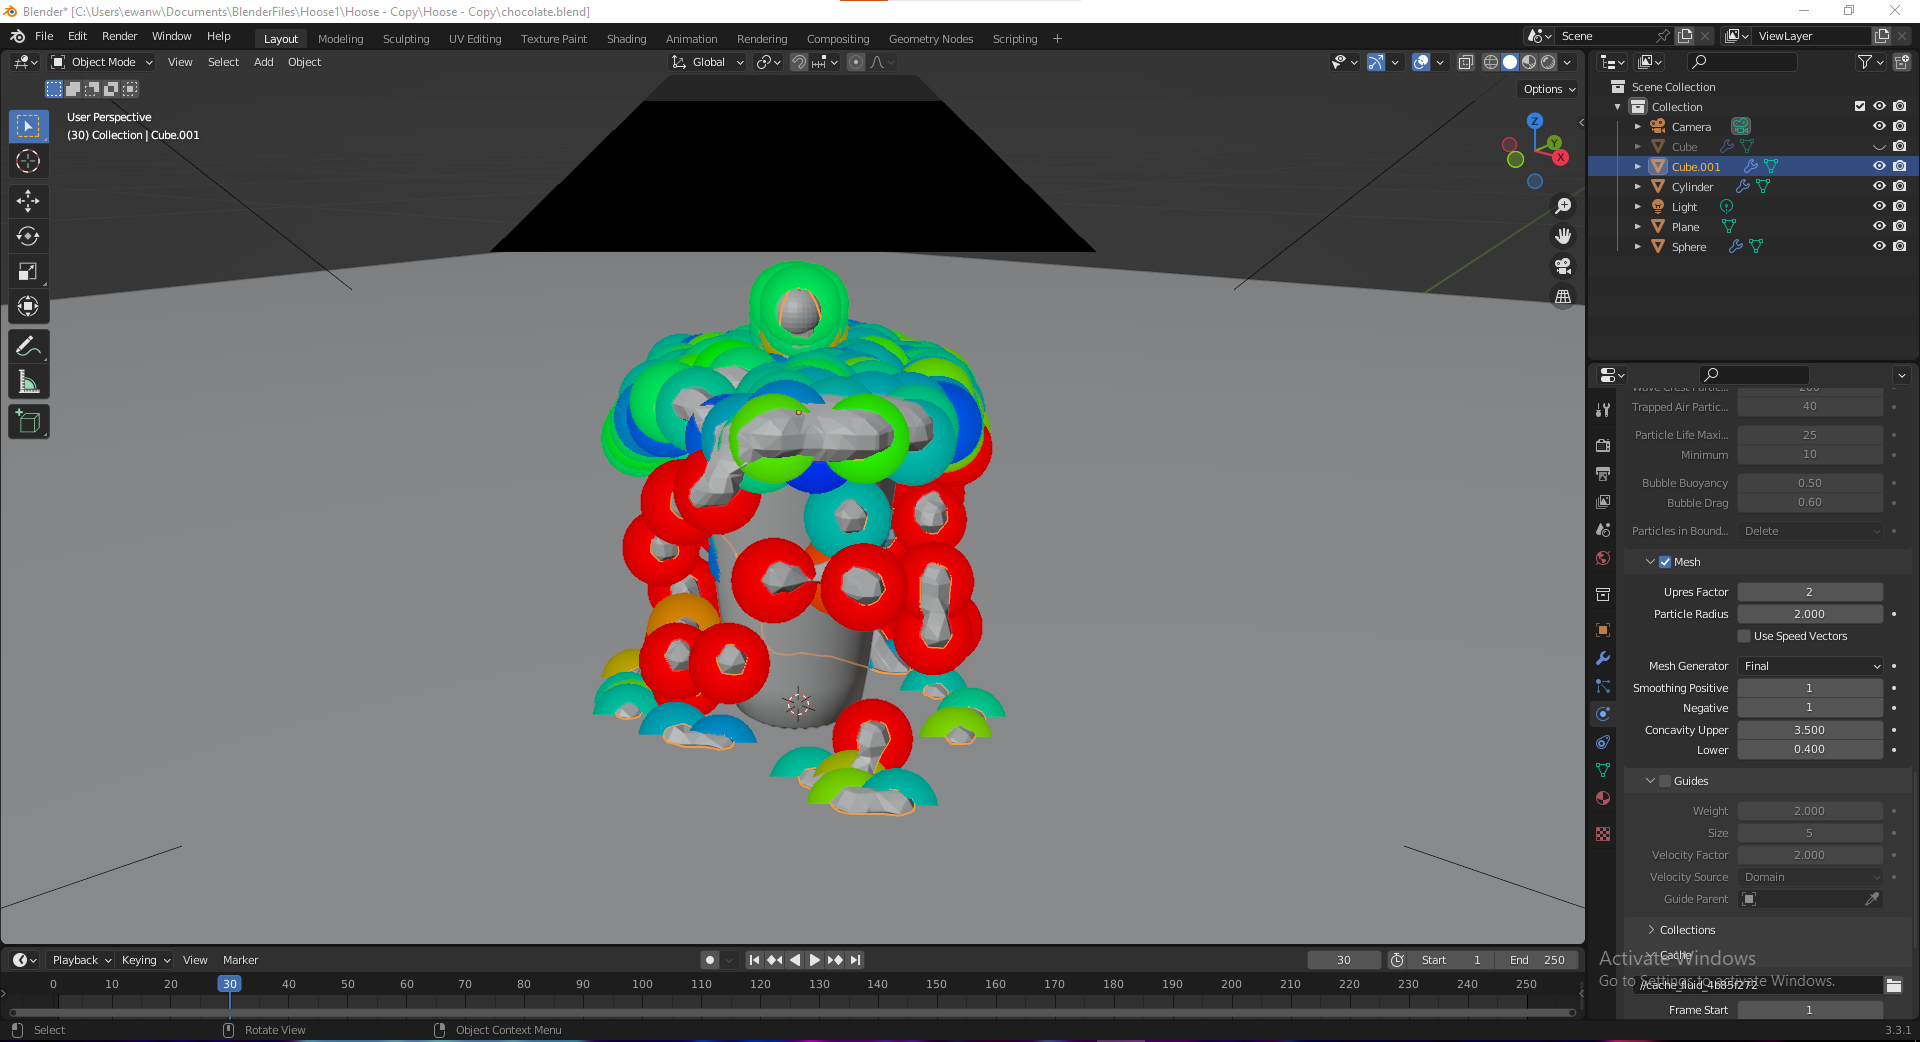The height and width of the screenshot is (1042, 1920).
Task: Toggle snapping magnet in header
Action: point(798,62)
